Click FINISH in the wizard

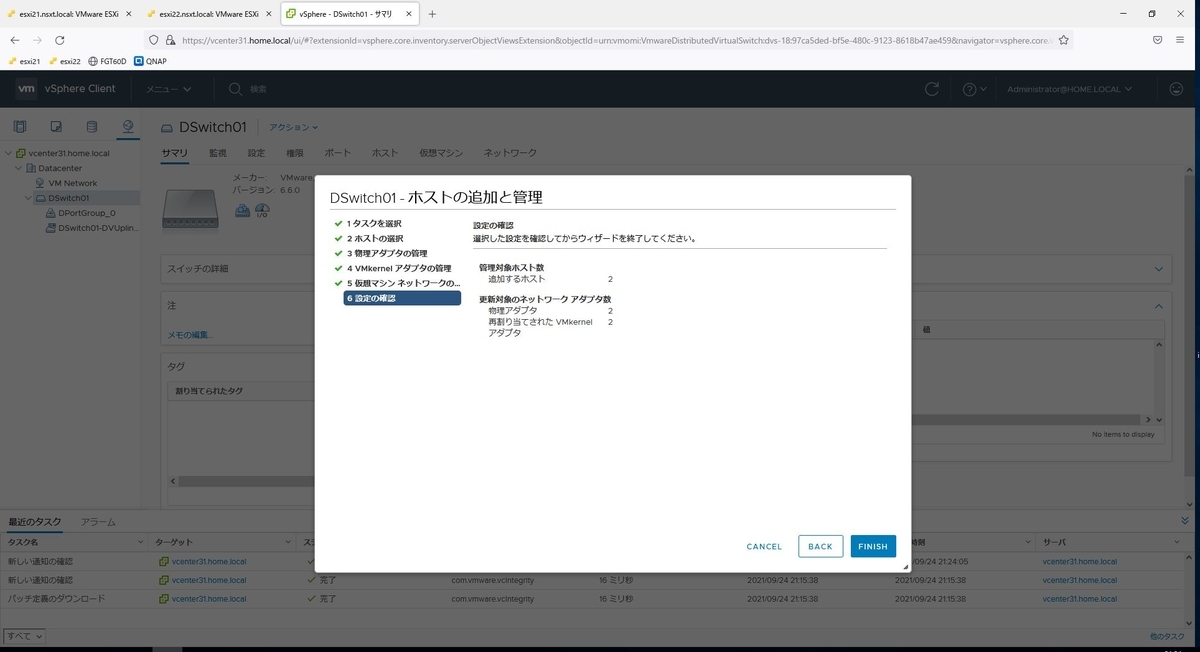click(x=873, y=546)
